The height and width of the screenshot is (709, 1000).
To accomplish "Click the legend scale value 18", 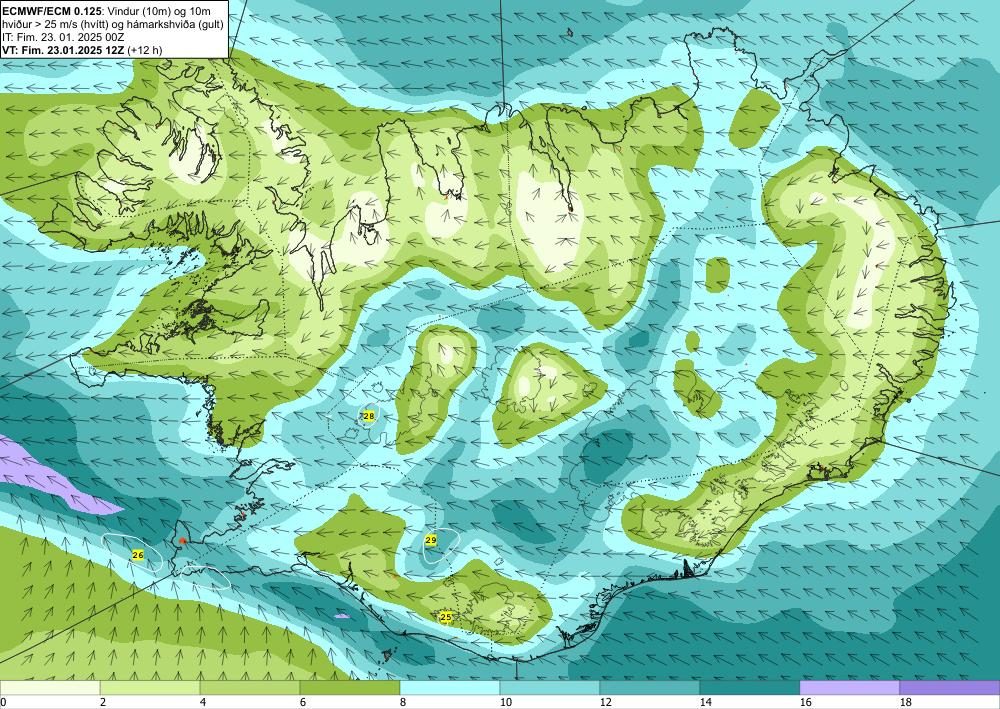I will pyautogui.click(x=906, y=703).
